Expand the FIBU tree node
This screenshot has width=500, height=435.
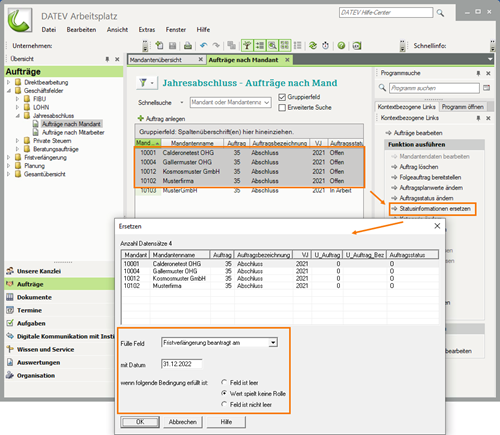pos(17,99)
